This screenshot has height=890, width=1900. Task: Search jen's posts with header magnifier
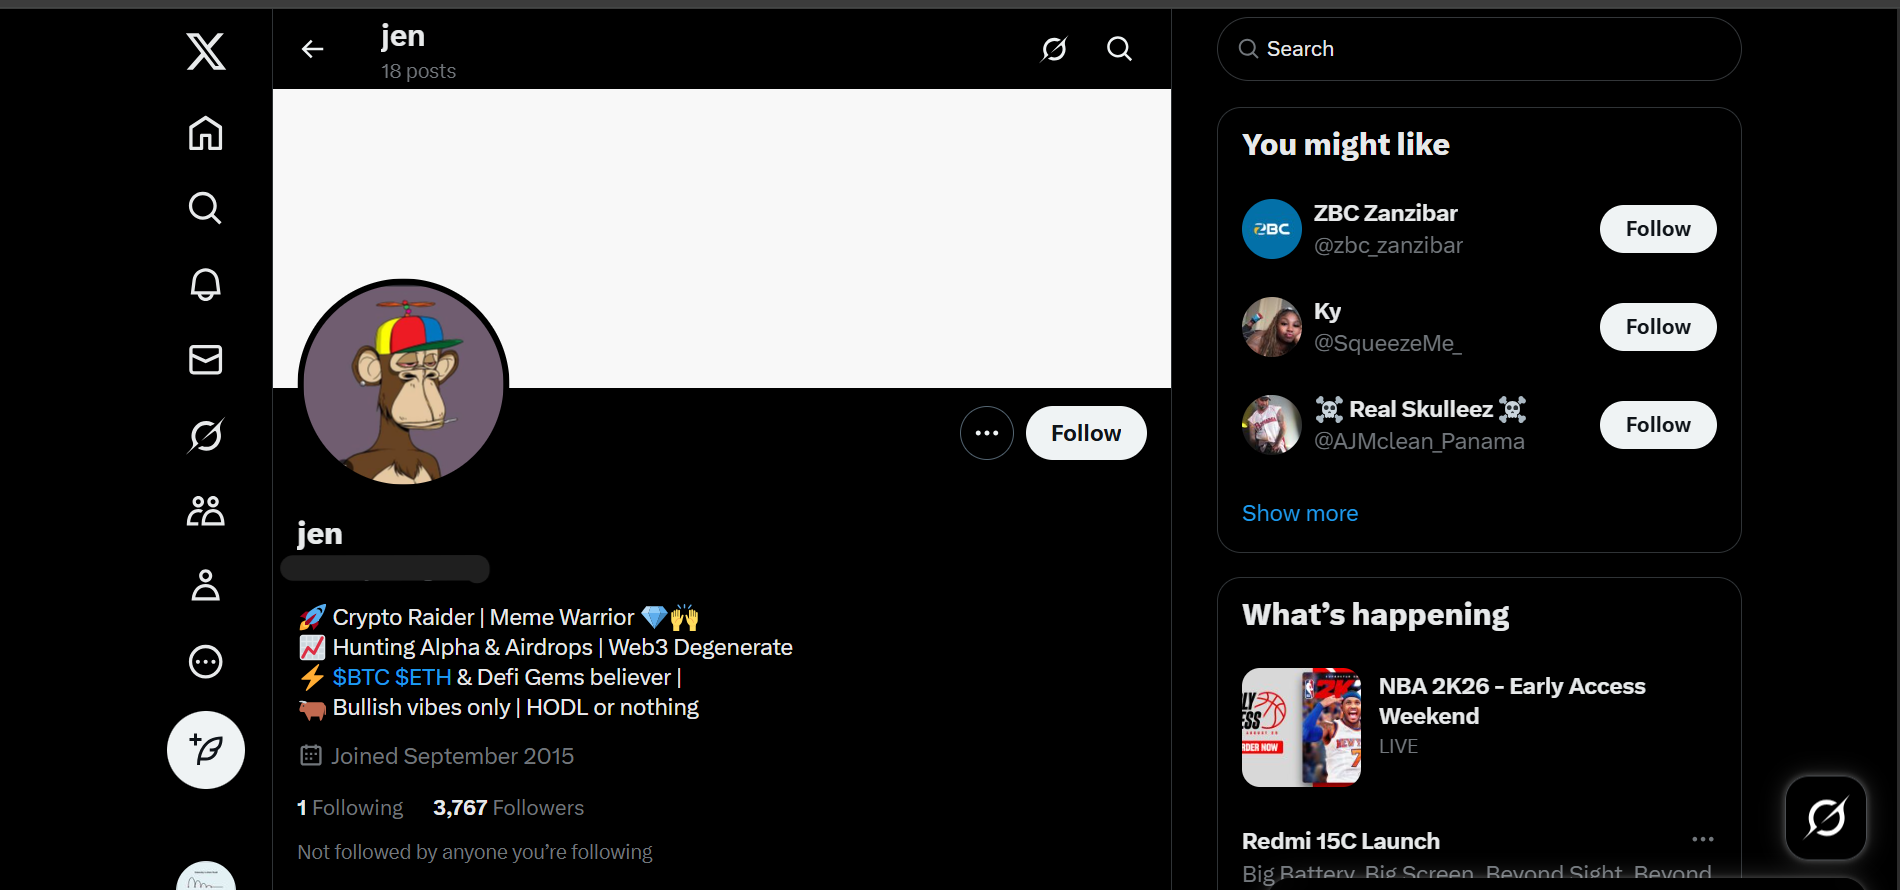coord(1119,49)
